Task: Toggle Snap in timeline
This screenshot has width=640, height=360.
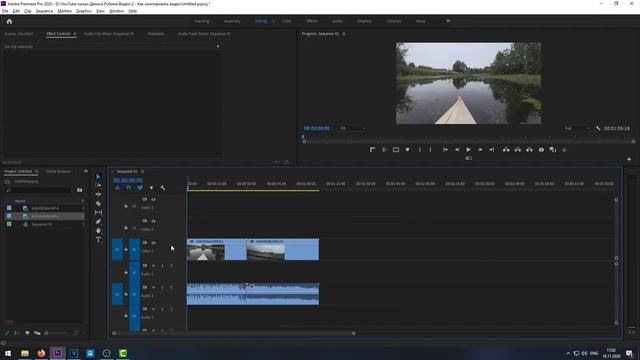Action: pyautogui.click(x=129, y=188)
